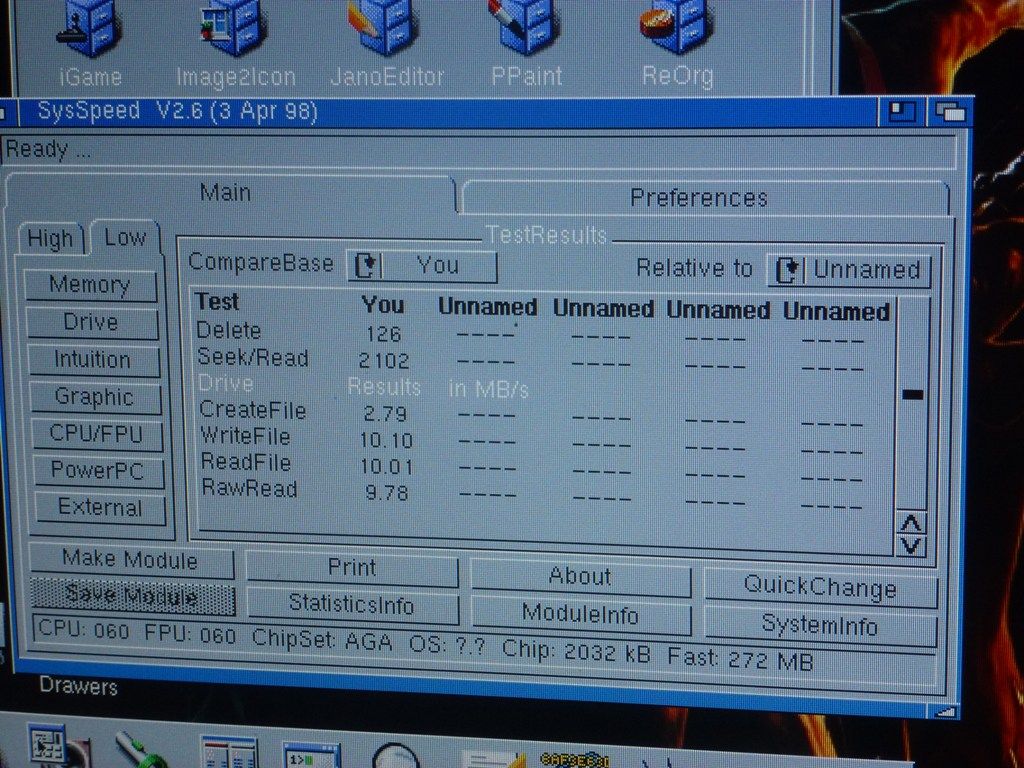Screen dimensions: 1024x768
Task: Click the SysSpeed window zoom gadget
Action: tap(904, 110)
